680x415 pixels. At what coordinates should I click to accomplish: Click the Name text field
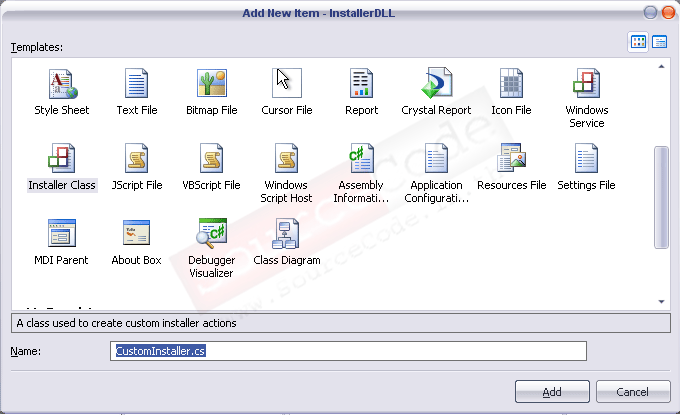point(348,351)
